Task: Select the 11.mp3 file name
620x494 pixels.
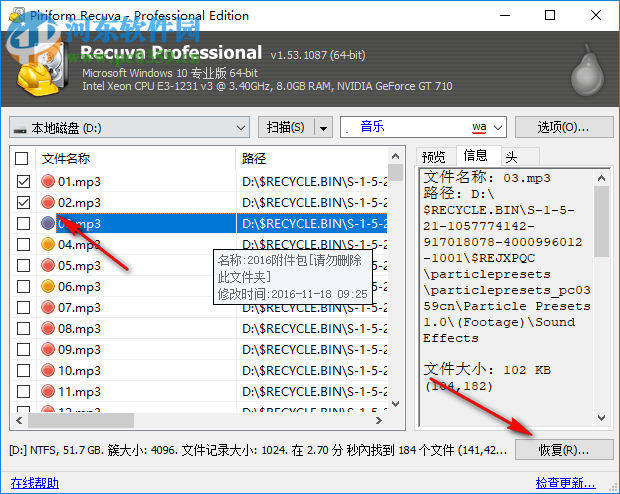Action: coord(79,392)
